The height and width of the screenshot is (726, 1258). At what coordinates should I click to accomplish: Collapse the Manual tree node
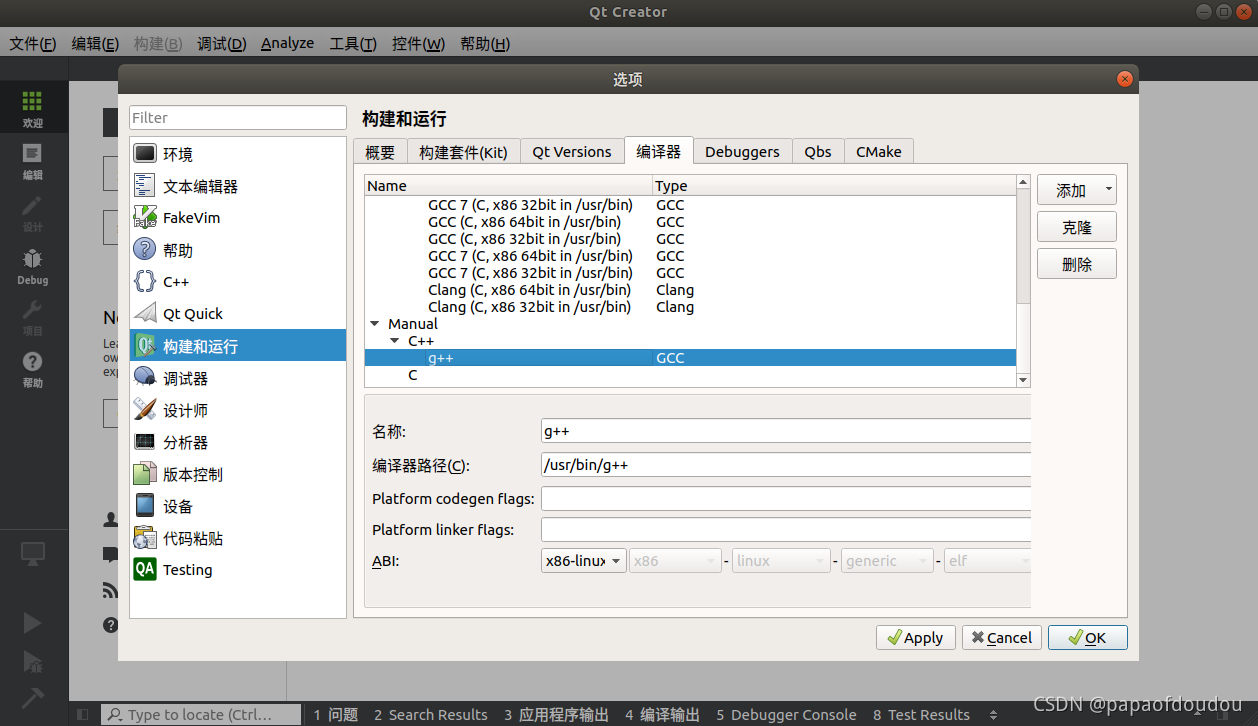coord(375,324)
